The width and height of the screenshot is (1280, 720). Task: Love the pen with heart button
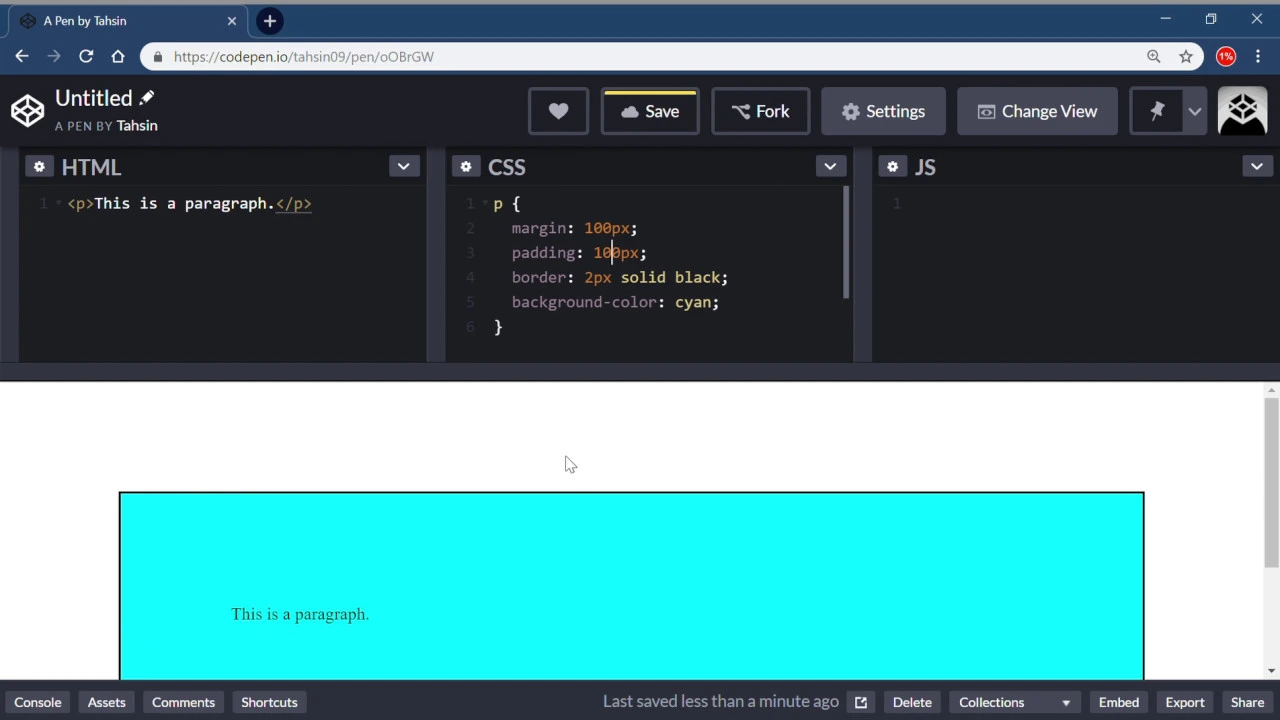click(558, 111)
